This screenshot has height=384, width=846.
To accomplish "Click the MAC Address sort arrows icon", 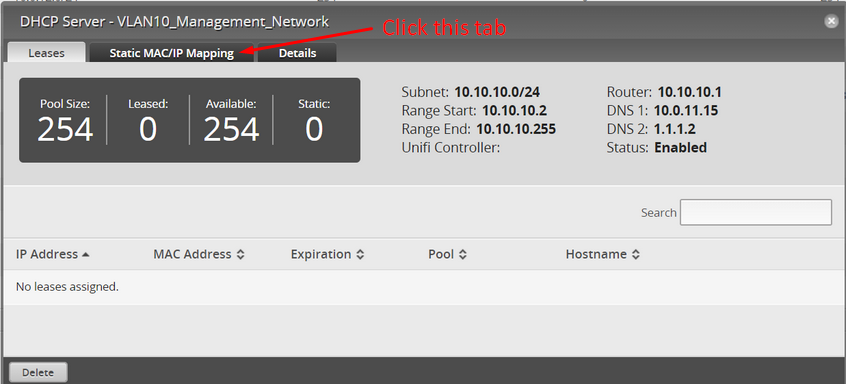I will (241, 255).
